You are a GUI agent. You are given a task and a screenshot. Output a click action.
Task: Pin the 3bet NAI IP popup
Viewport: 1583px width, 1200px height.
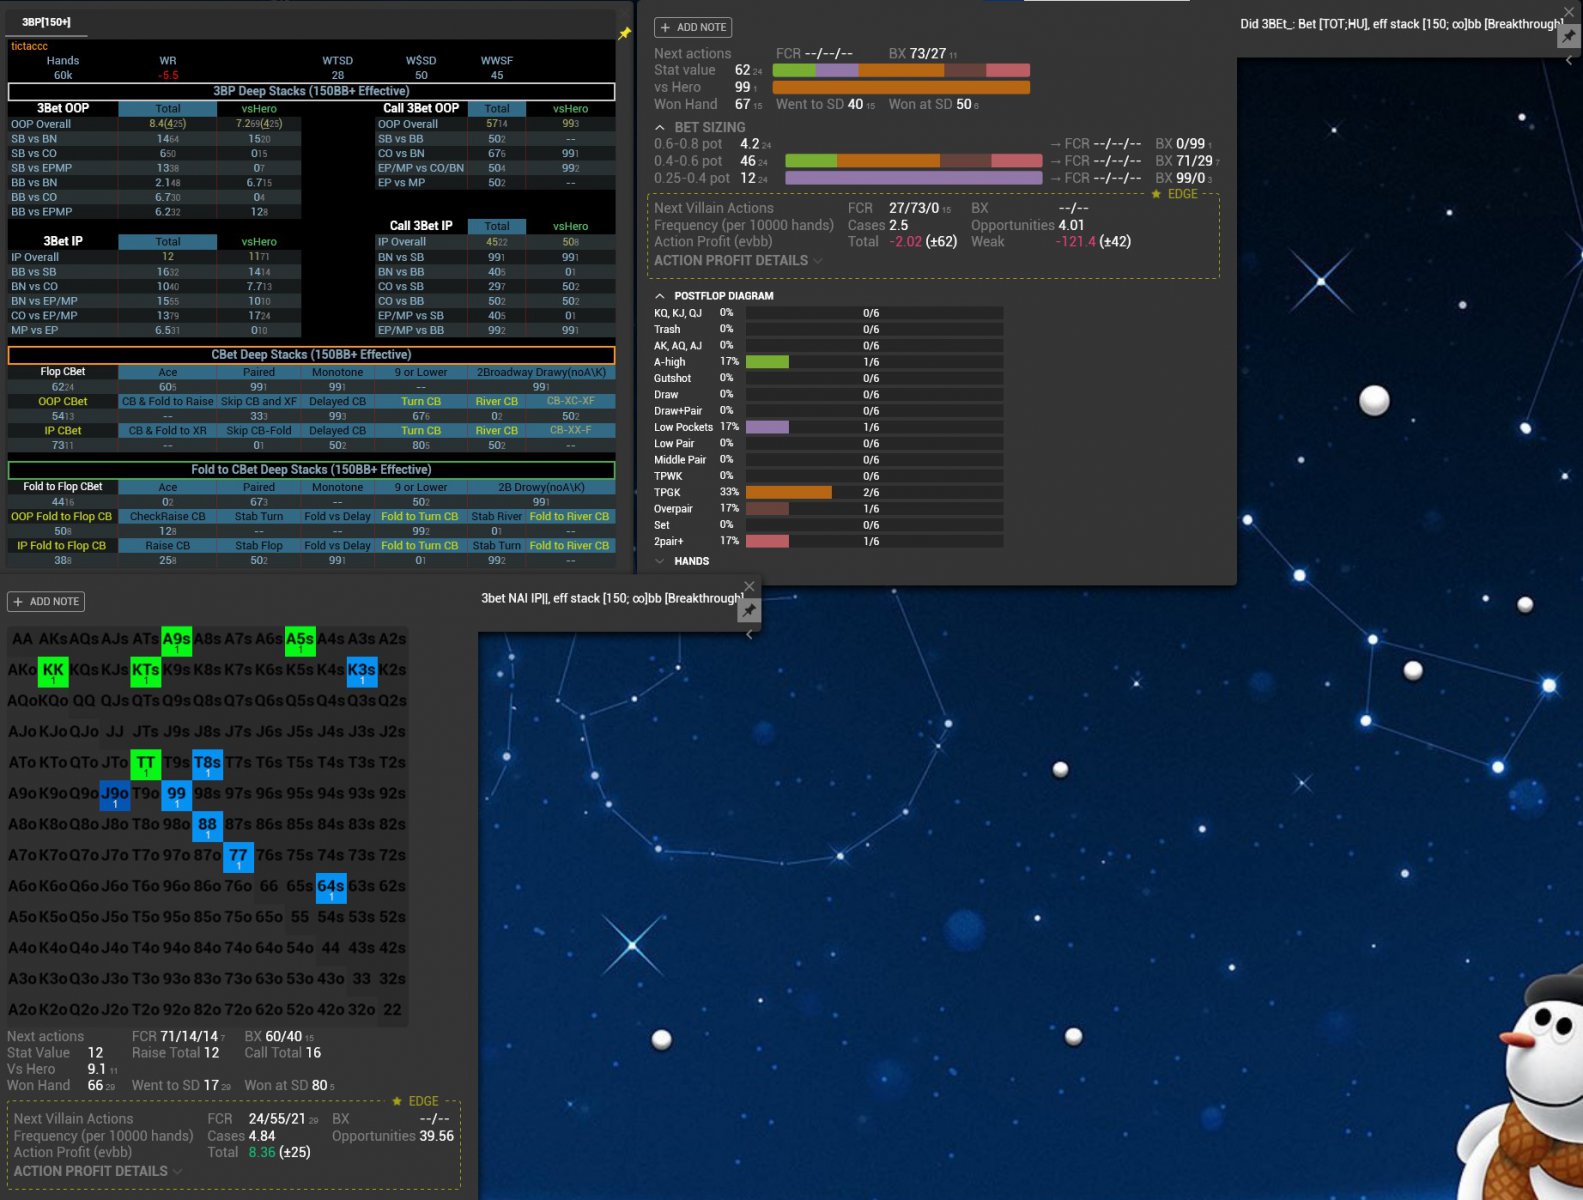tap(749, 610)
